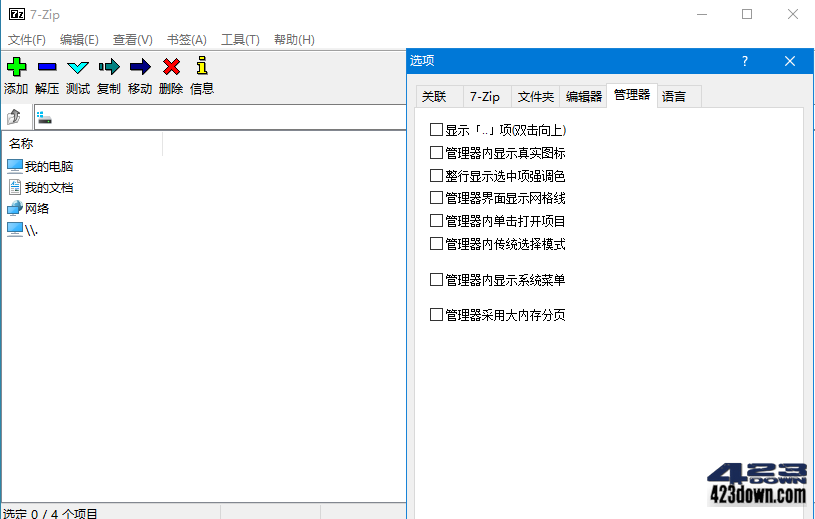Select the 管理器 tab
The width and height of the screenshot is (815, 519).
632,95
